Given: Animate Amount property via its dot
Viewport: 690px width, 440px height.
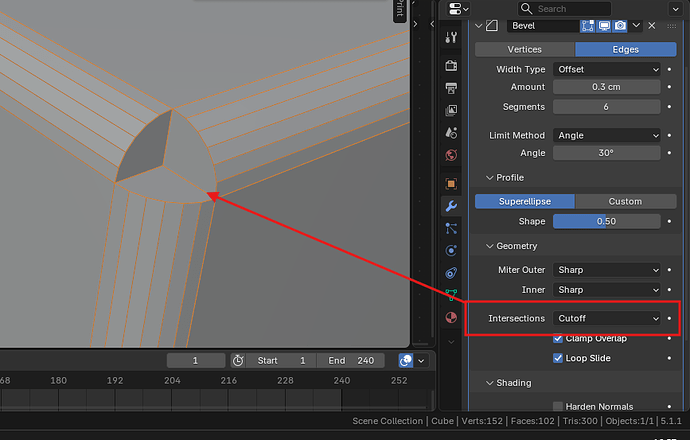Looking at the screenshot, I should pos(669,87).
